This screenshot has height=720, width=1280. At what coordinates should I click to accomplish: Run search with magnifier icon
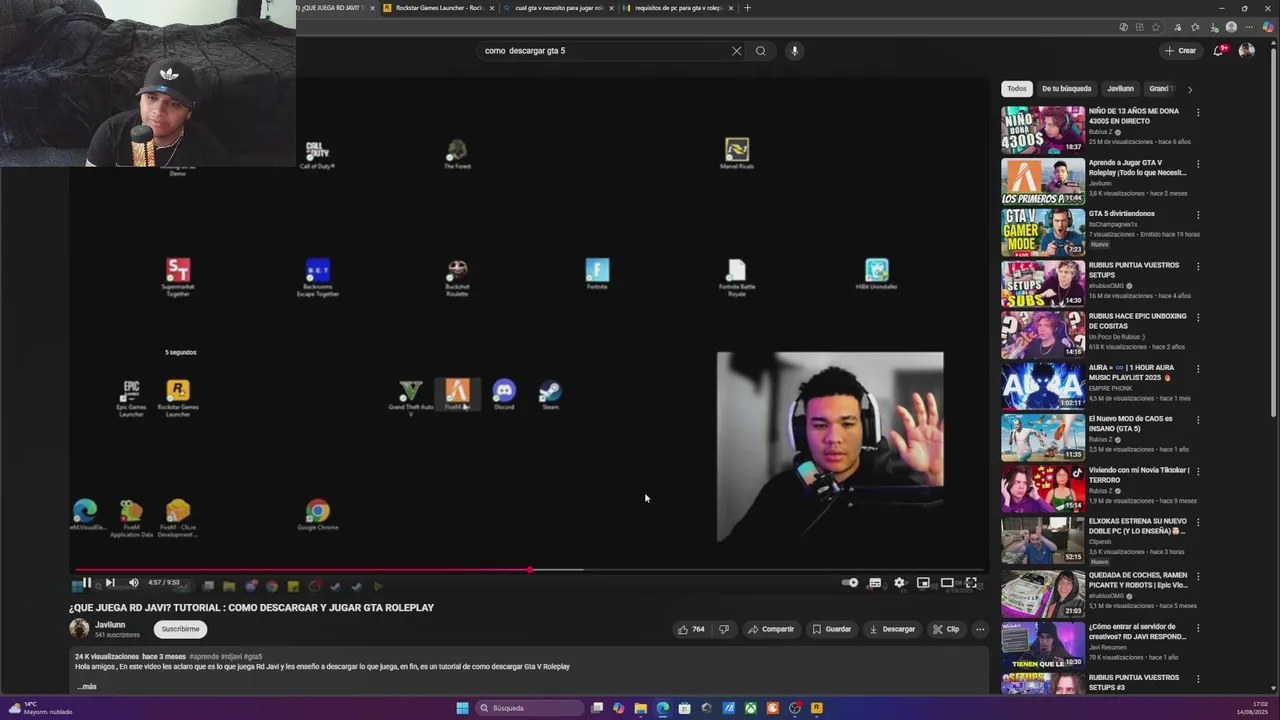click(x=761, y=51)
